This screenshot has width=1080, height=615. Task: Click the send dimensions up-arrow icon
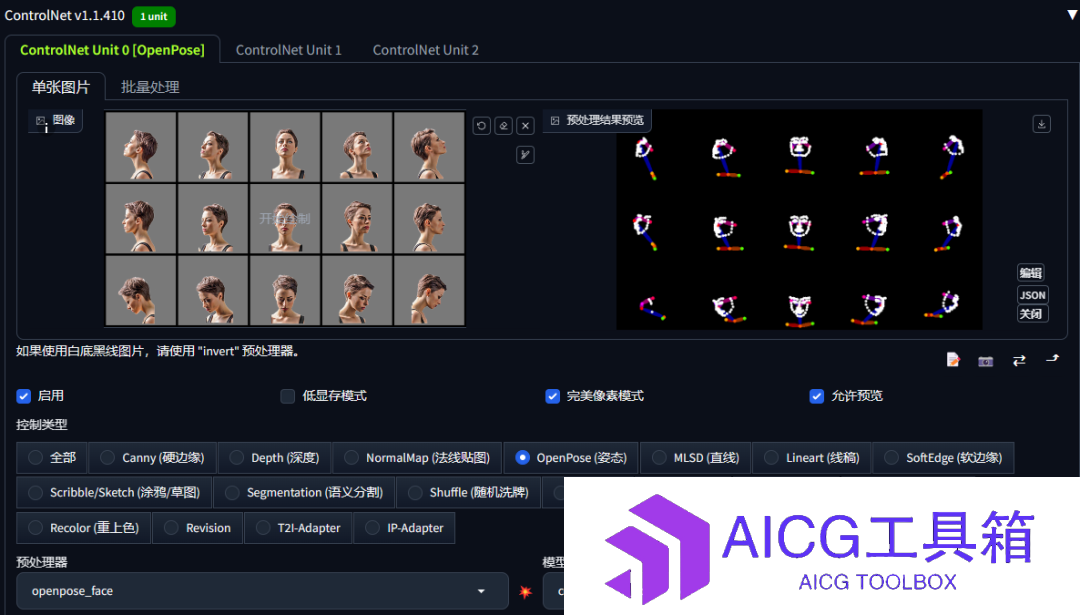coord(1052,359)
